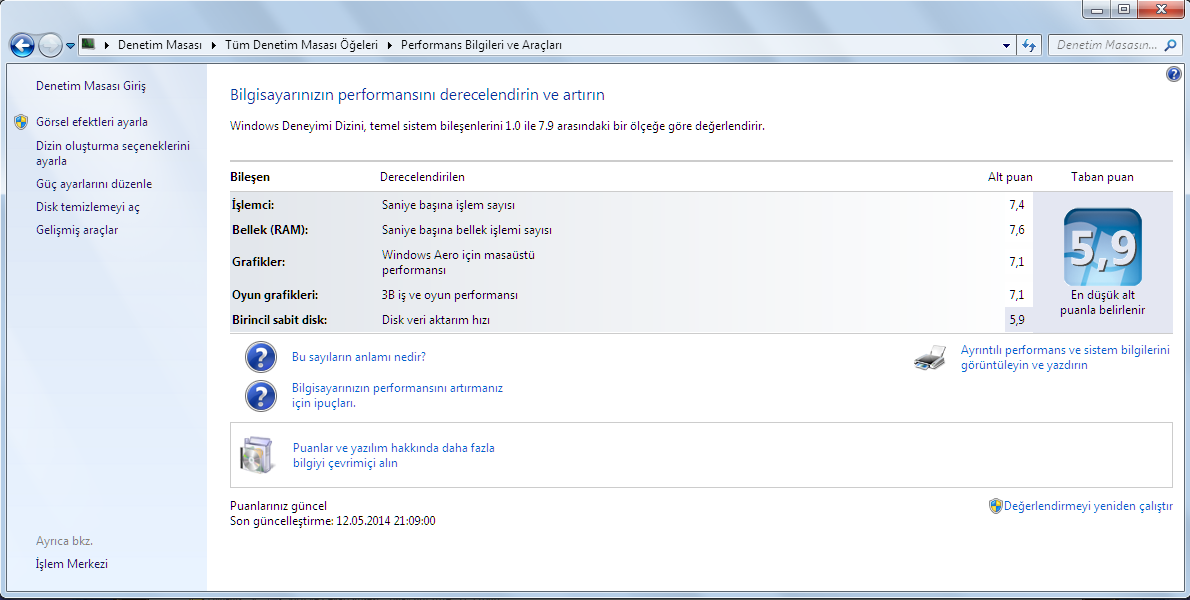Open İşlem Merkezi link

click(x=71, y=564)
